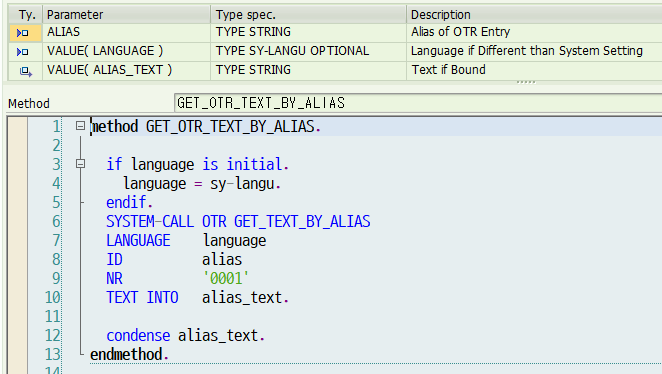Click TYPE STRING in the ALIAS row
The width and height of the screenshot is (662, 374).
(x=309, y=32)
